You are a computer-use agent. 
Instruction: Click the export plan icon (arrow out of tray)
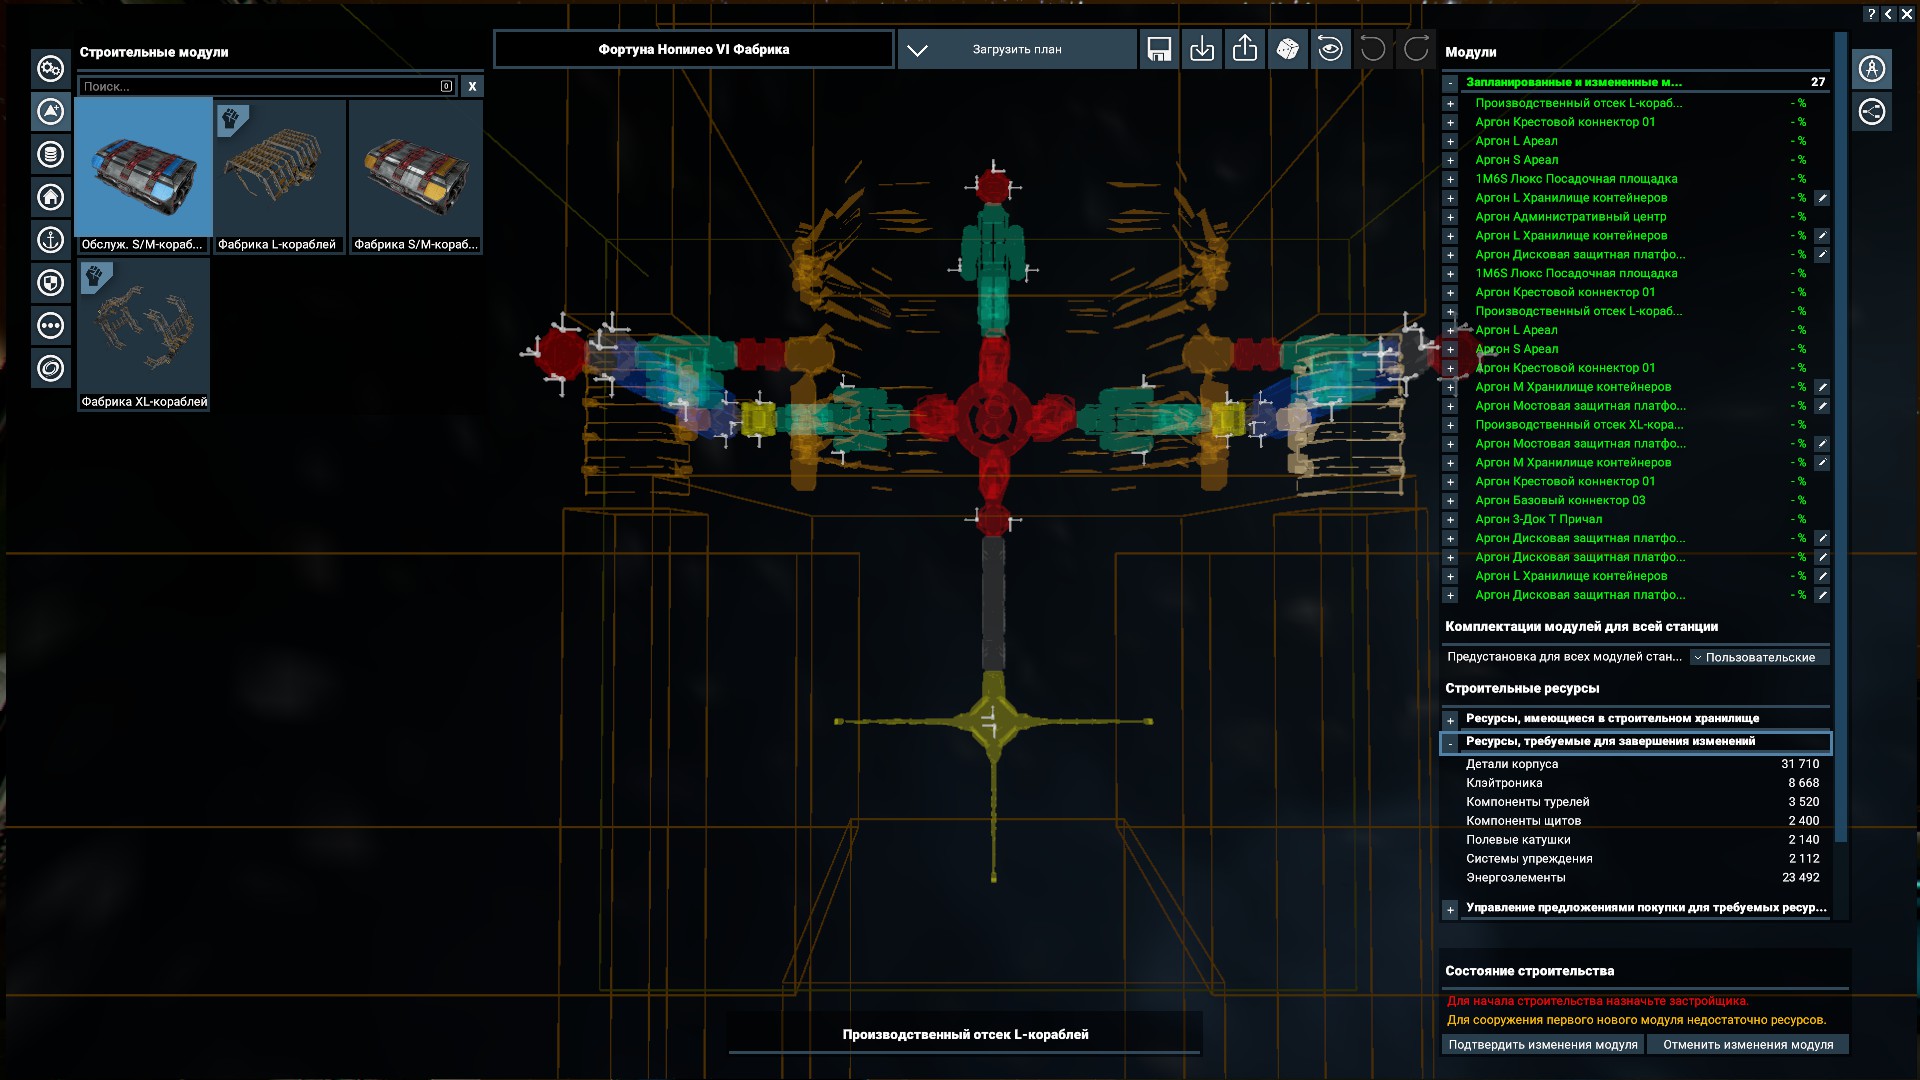[1245, 49]
